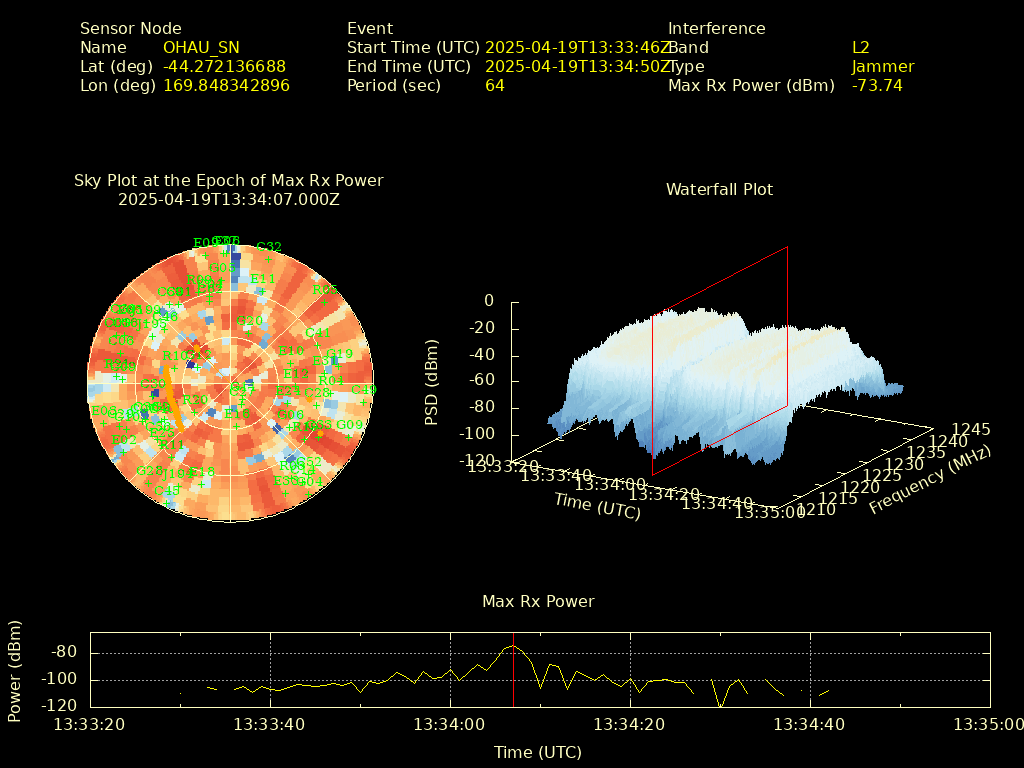
Task: Click the latitude value -44.272136688
Action: click(224, 67)
